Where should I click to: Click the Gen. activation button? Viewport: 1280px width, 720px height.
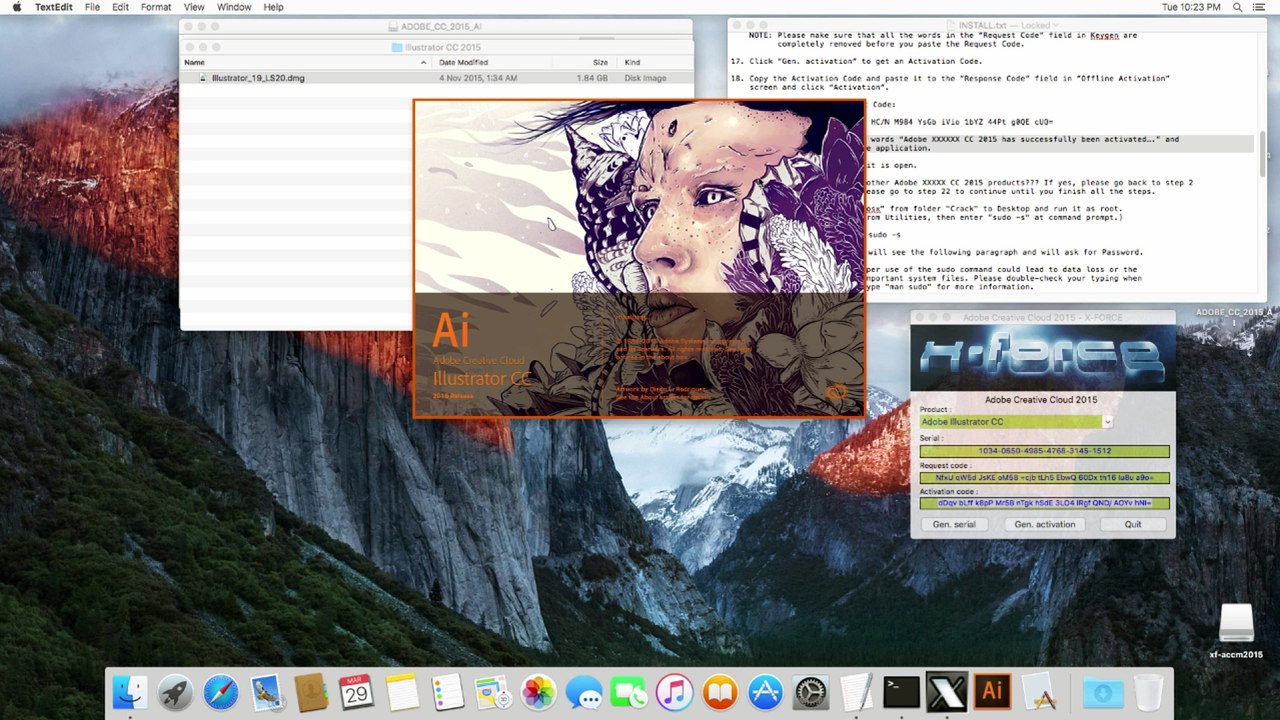pos(1045,524)
